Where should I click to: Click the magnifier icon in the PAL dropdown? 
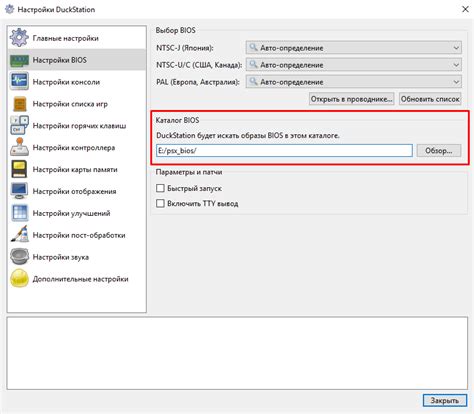click(254, 81)
